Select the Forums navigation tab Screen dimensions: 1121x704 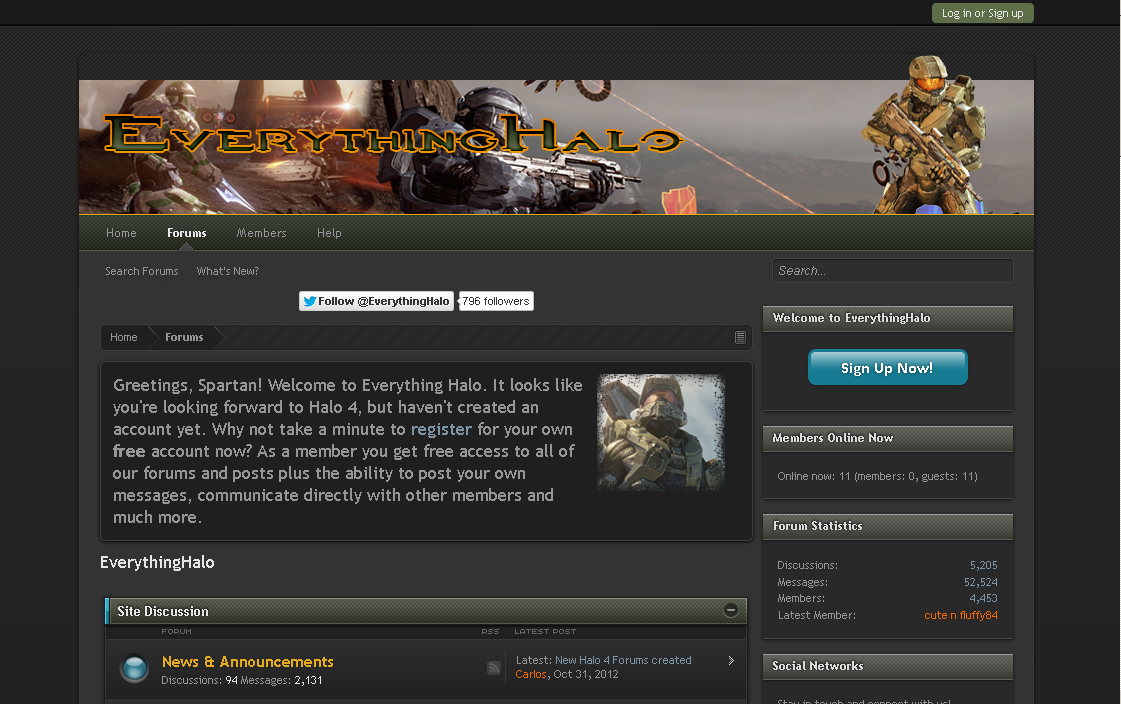pyautogui.click(x=187, y=233)
